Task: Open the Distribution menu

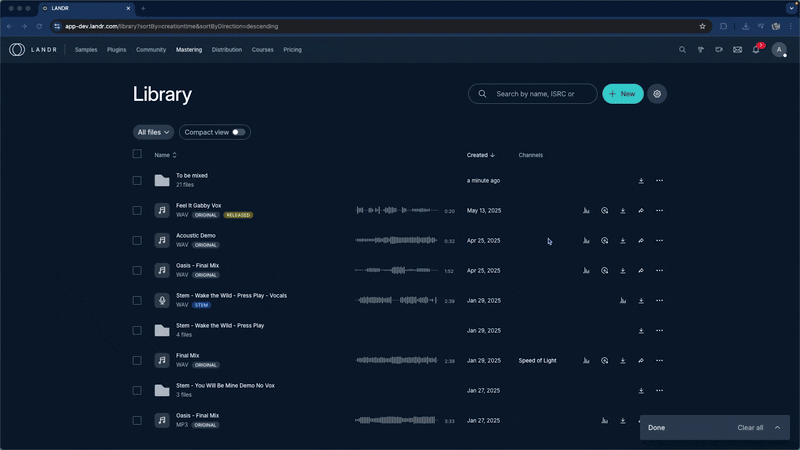Action: click(227, 49)
